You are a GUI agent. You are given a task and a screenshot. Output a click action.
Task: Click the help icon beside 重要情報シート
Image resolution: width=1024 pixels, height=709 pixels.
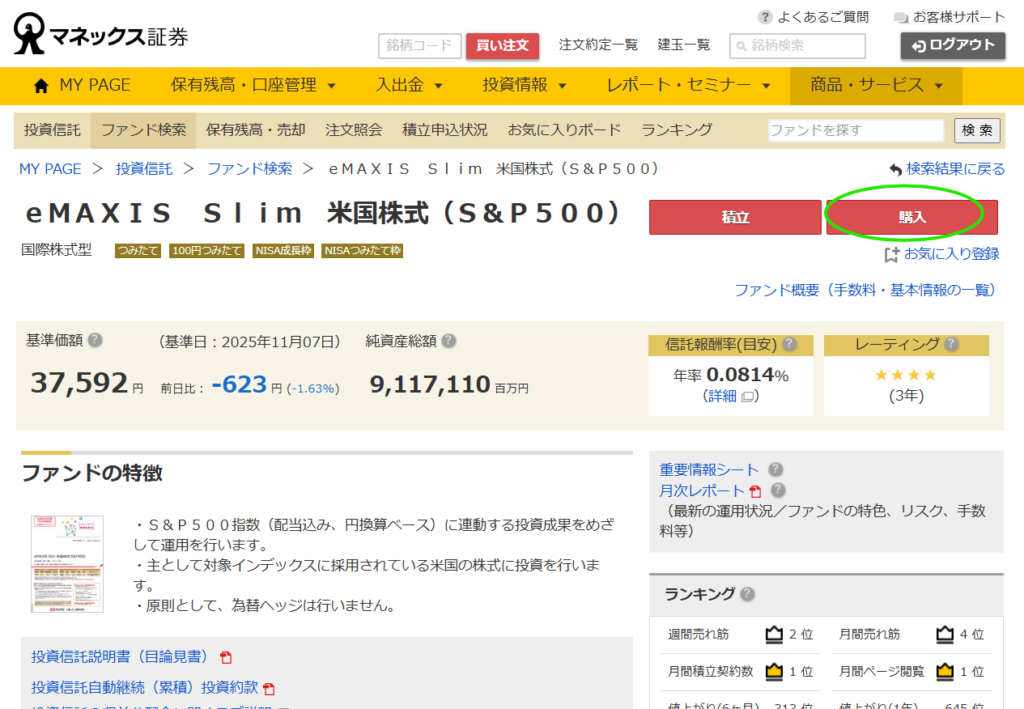775,469
